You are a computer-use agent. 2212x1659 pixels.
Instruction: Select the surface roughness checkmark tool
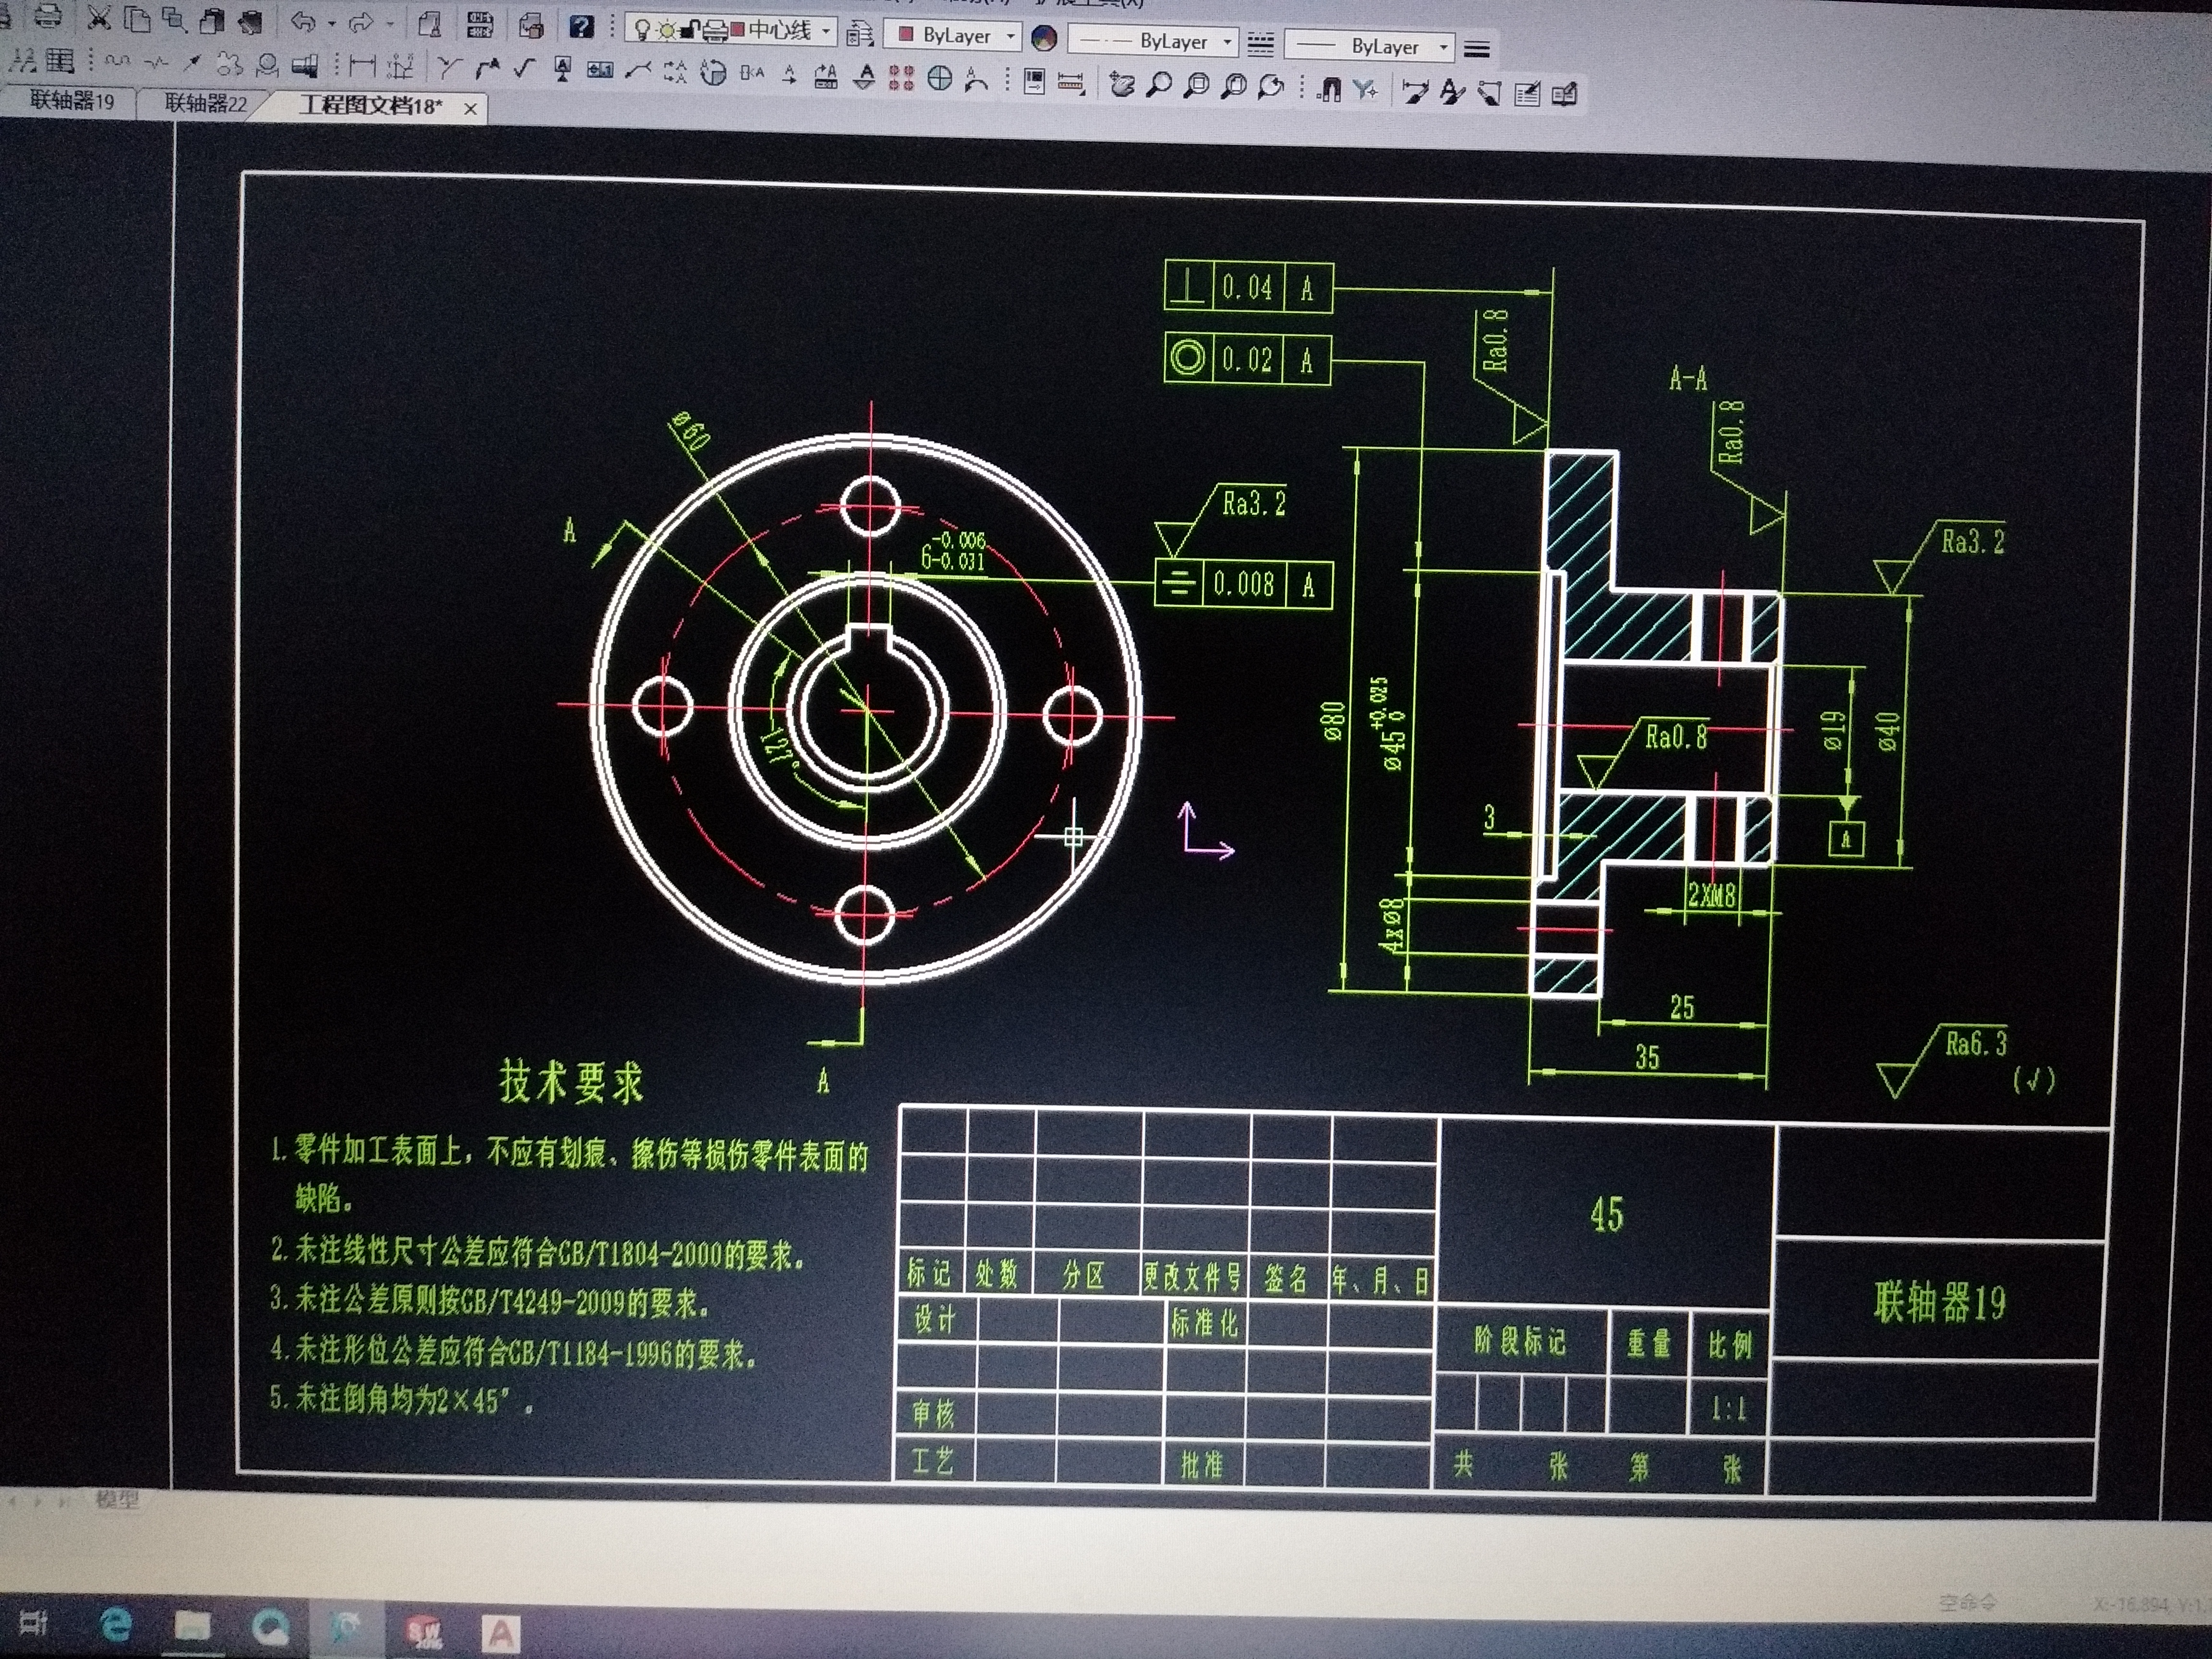coord(524,68)
